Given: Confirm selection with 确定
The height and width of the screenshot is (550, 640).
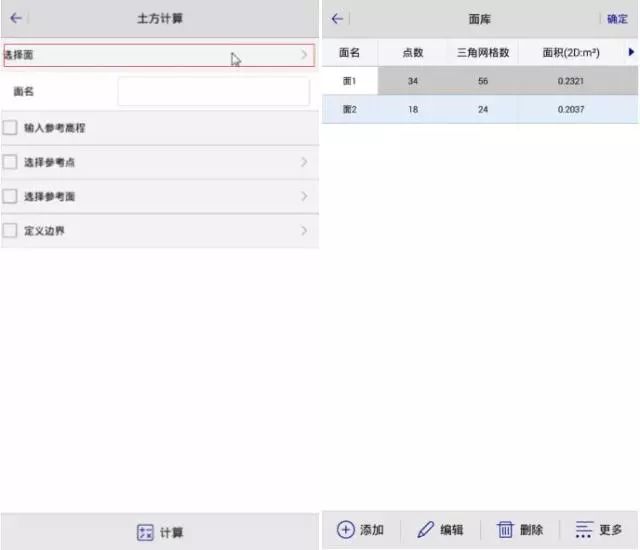Looking at the screenshot, I should (x=617, y=19).
